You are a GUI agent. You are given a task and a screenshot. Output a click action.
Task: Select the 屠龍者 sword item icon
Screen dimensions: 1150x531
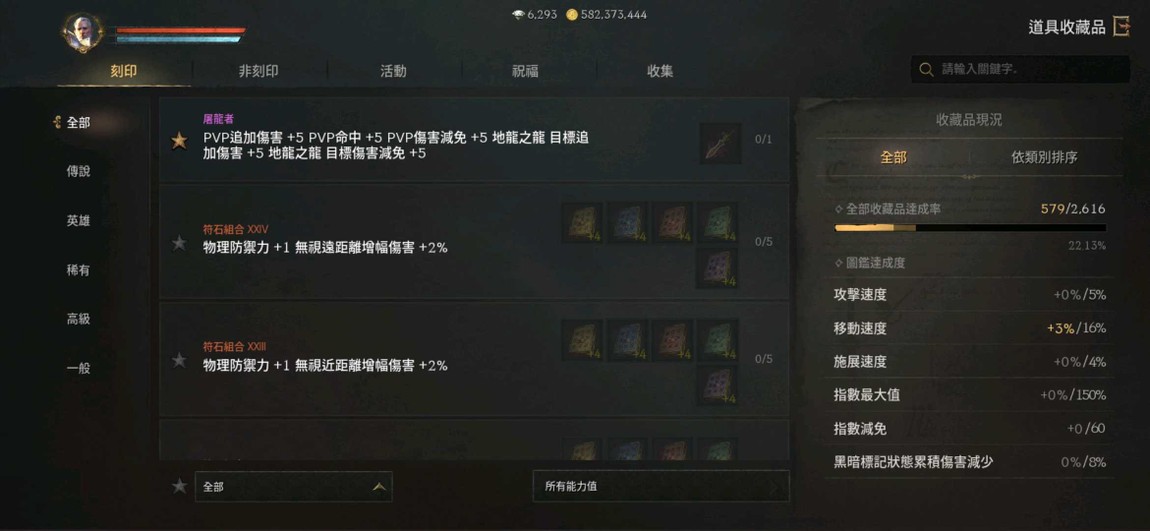click(x=719, y=143)
